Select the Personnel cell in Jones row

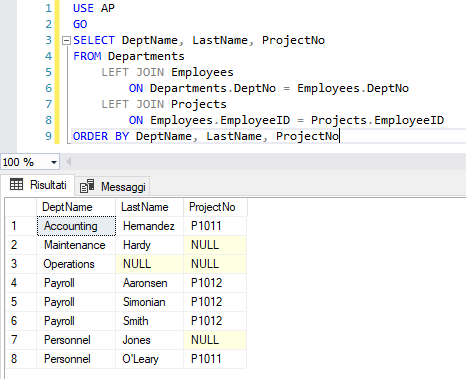click(76, 340)
